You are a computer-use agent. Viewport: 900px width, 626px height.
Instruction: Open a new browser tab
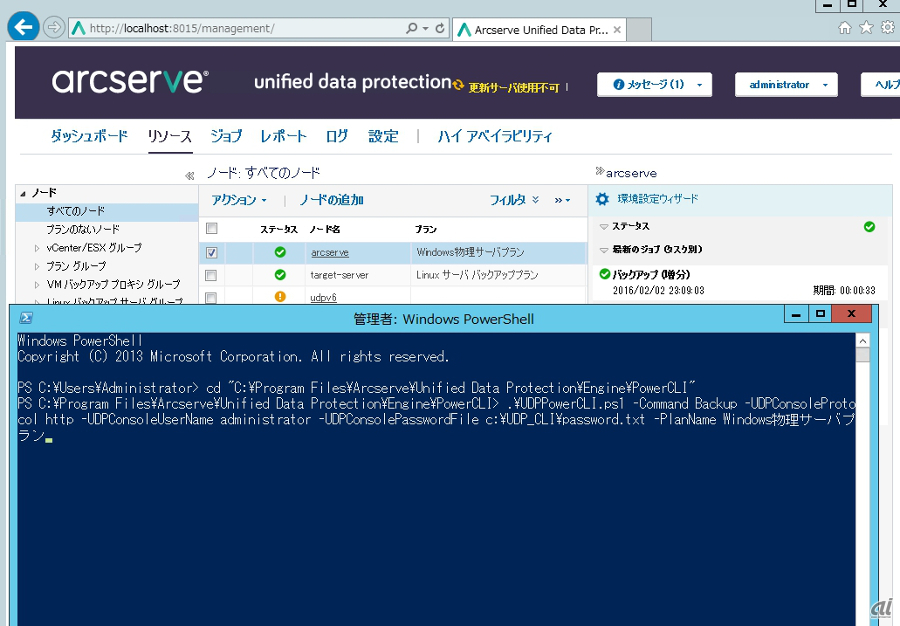point(639,29)
